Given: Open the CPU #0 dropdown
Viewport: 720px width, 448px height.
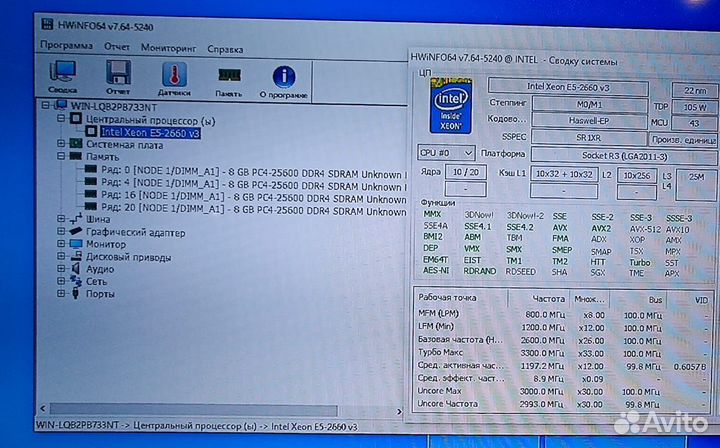Looking at the screenshot, I should pyautogui.click(x=446, y=152).
